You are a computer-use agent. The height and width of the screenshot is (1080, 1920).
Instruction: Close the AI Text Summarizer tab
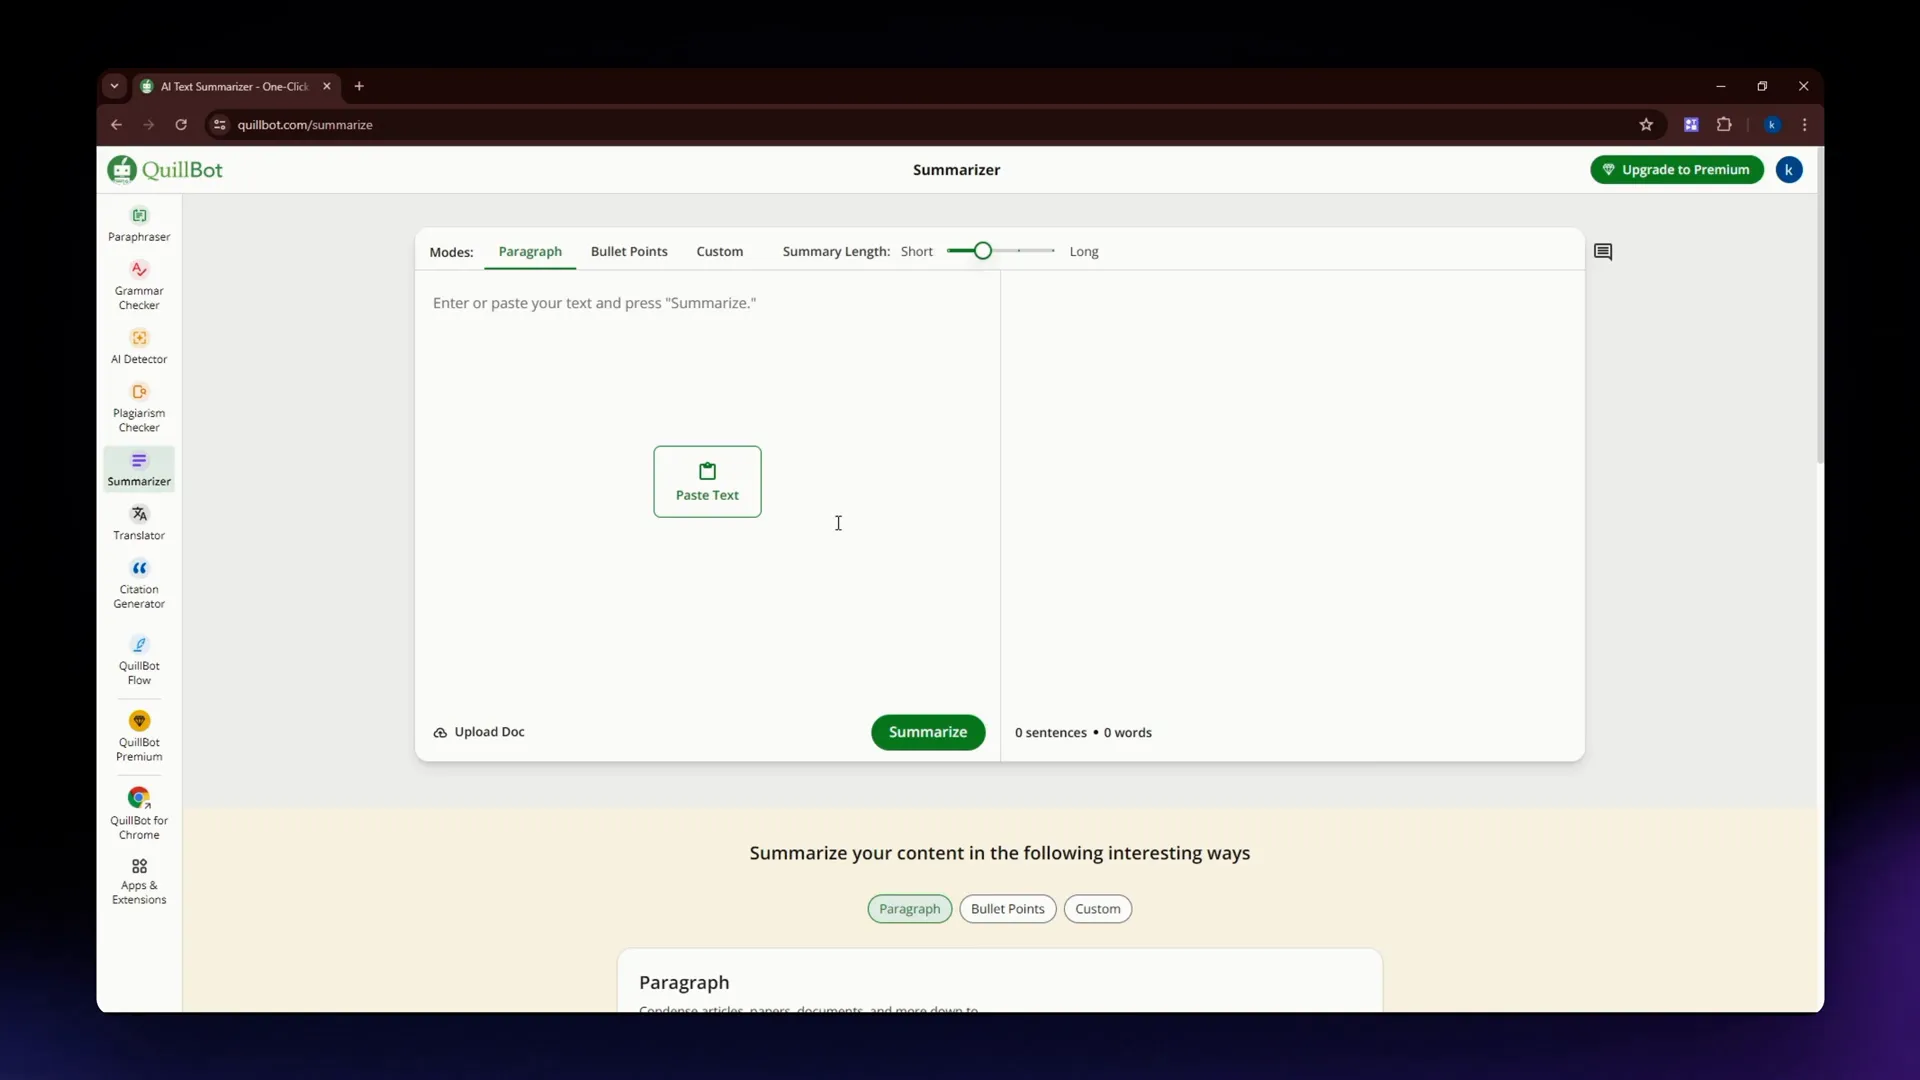coord(327,86)
